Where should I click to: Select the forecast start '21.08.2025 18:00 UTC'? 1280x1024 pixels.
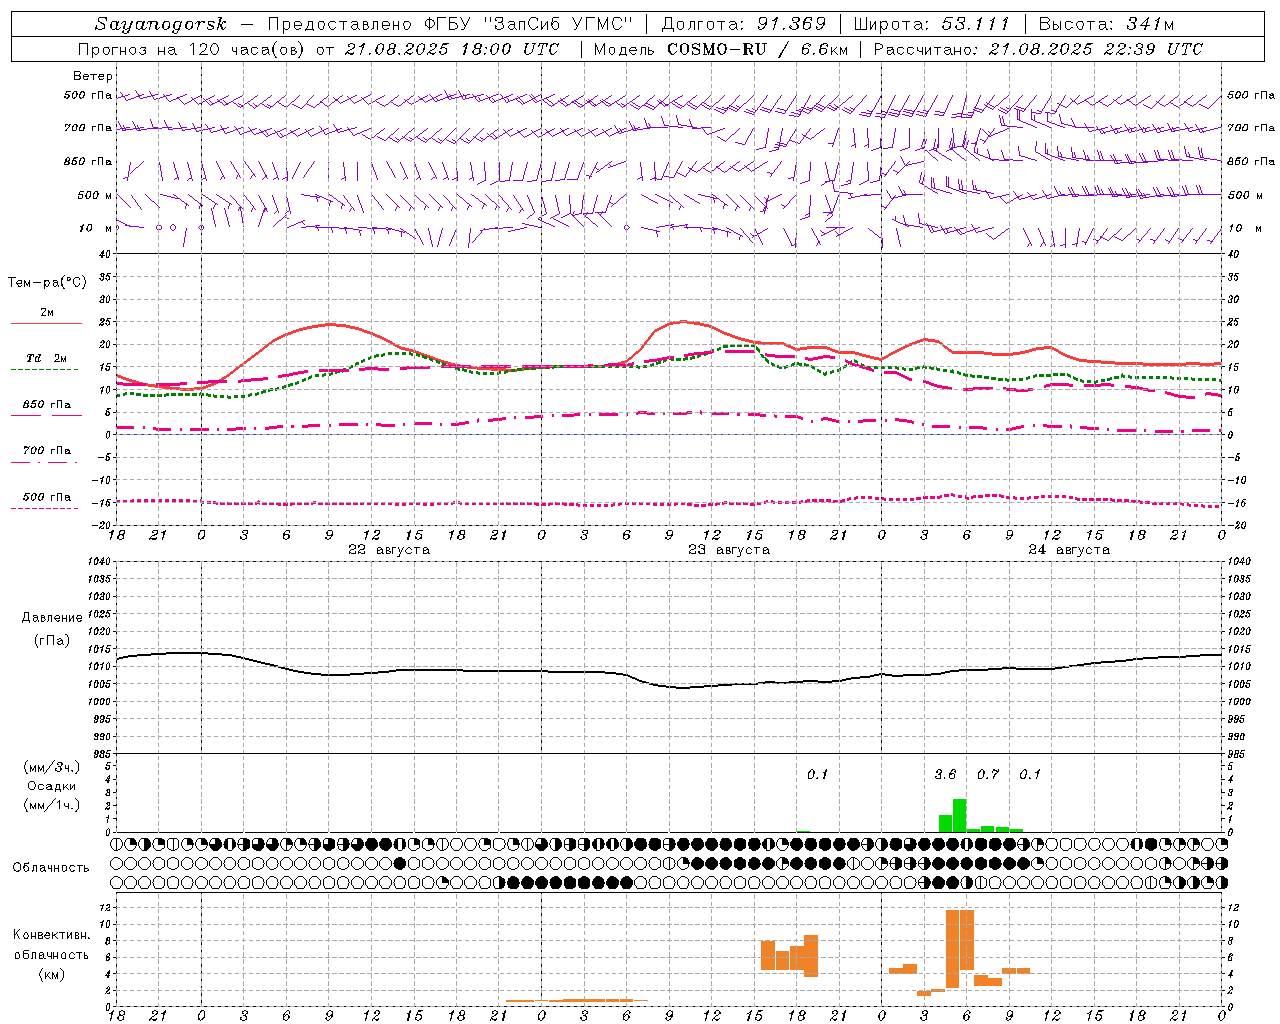tap(452, 49)
